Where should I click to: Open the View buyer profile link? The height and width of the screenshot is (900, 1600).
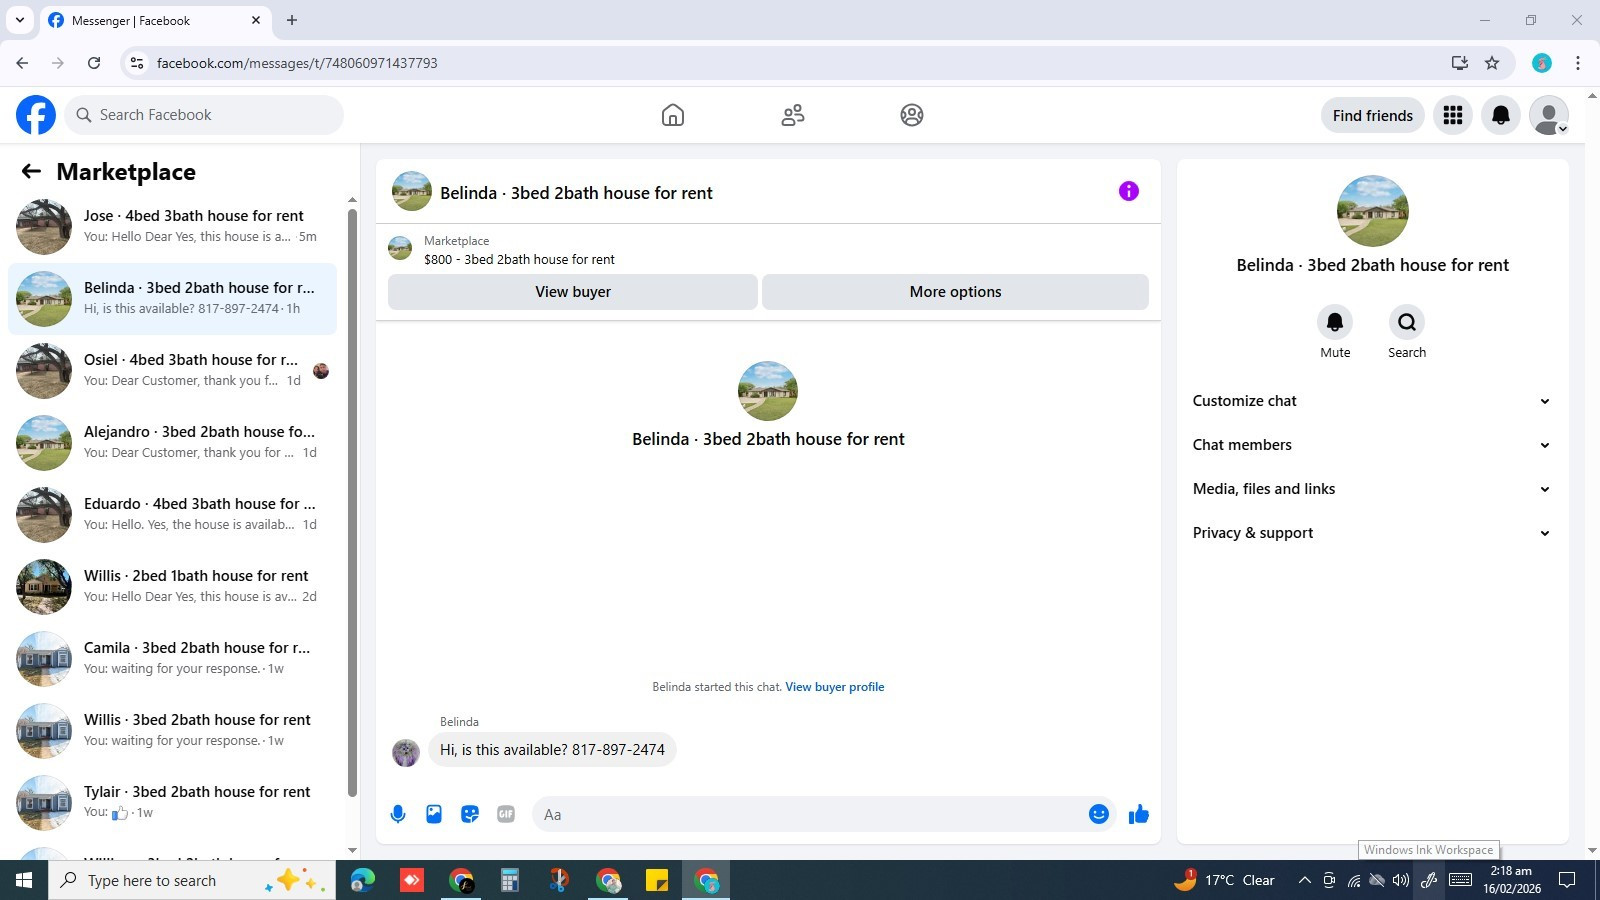[x=835, y=687]
